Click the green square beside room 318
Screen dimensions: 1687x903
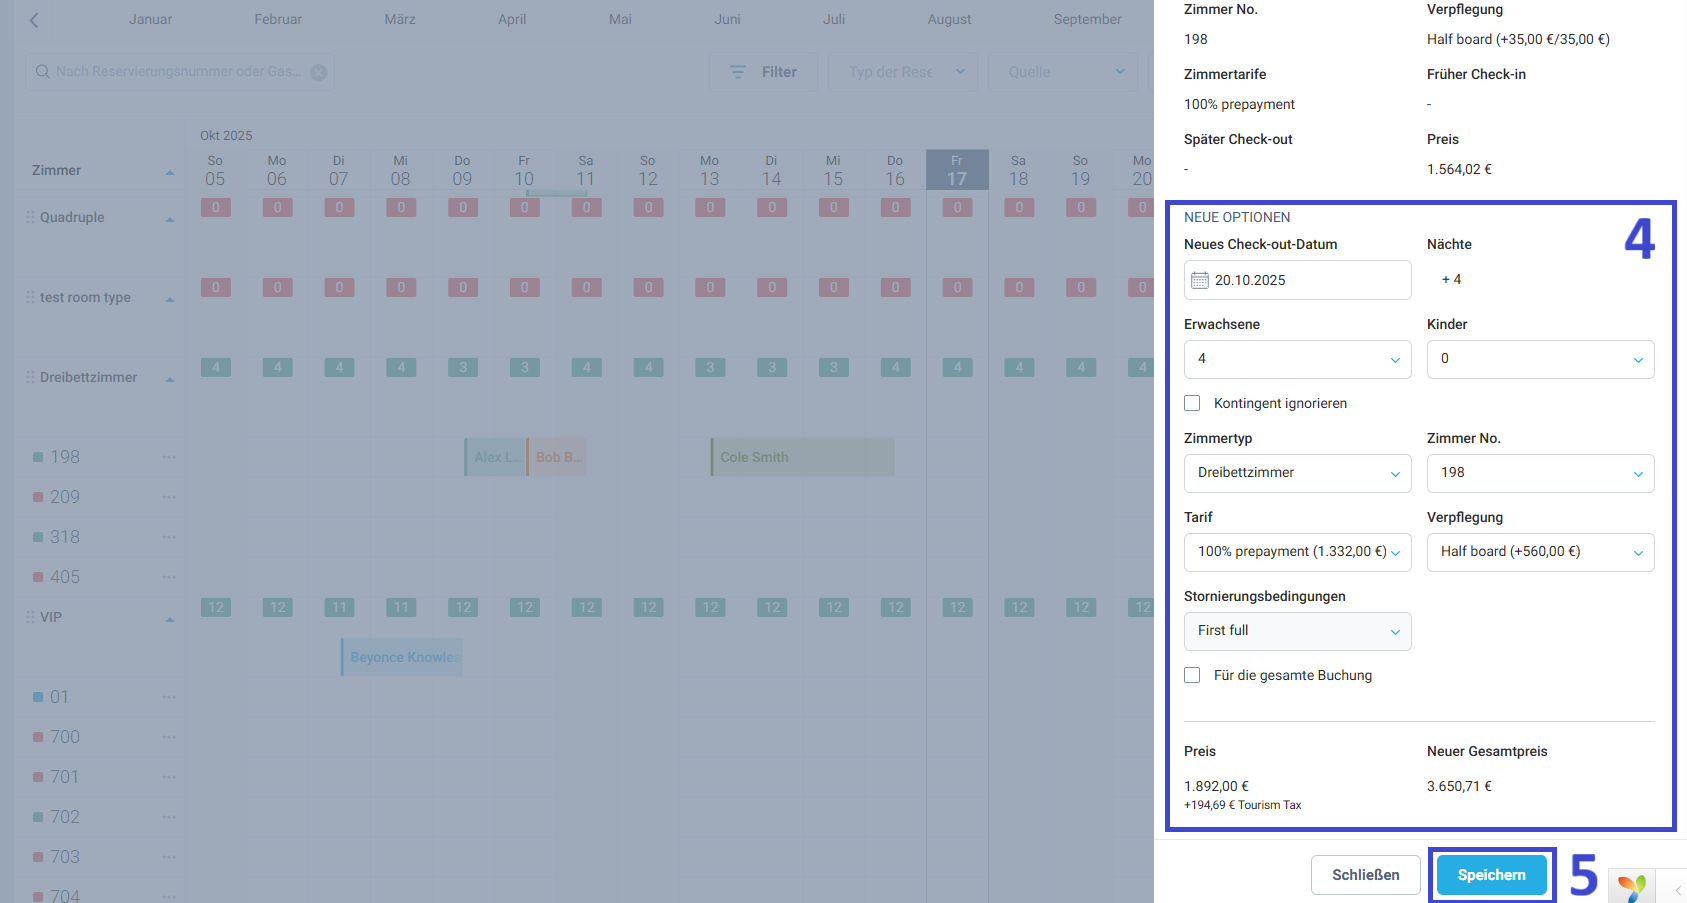[38, 536]
